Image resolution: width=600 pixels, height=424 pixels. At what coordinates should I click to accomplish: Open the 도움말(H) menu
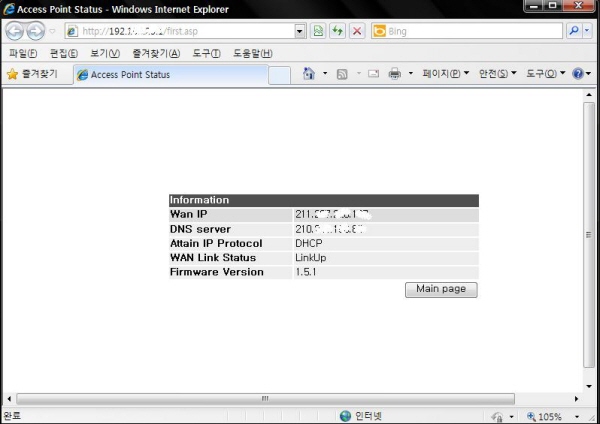(x=253, y=53)
